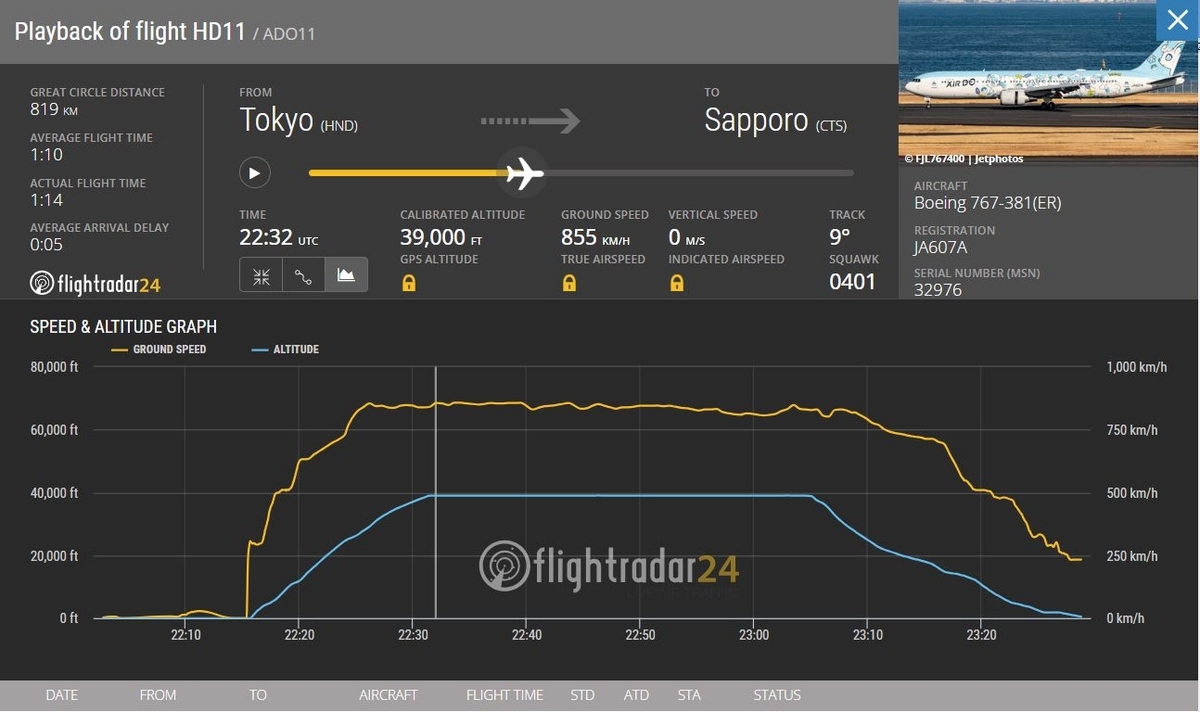Toggle the flight route path icon
1200x712 pixels.
click(303, 275)
